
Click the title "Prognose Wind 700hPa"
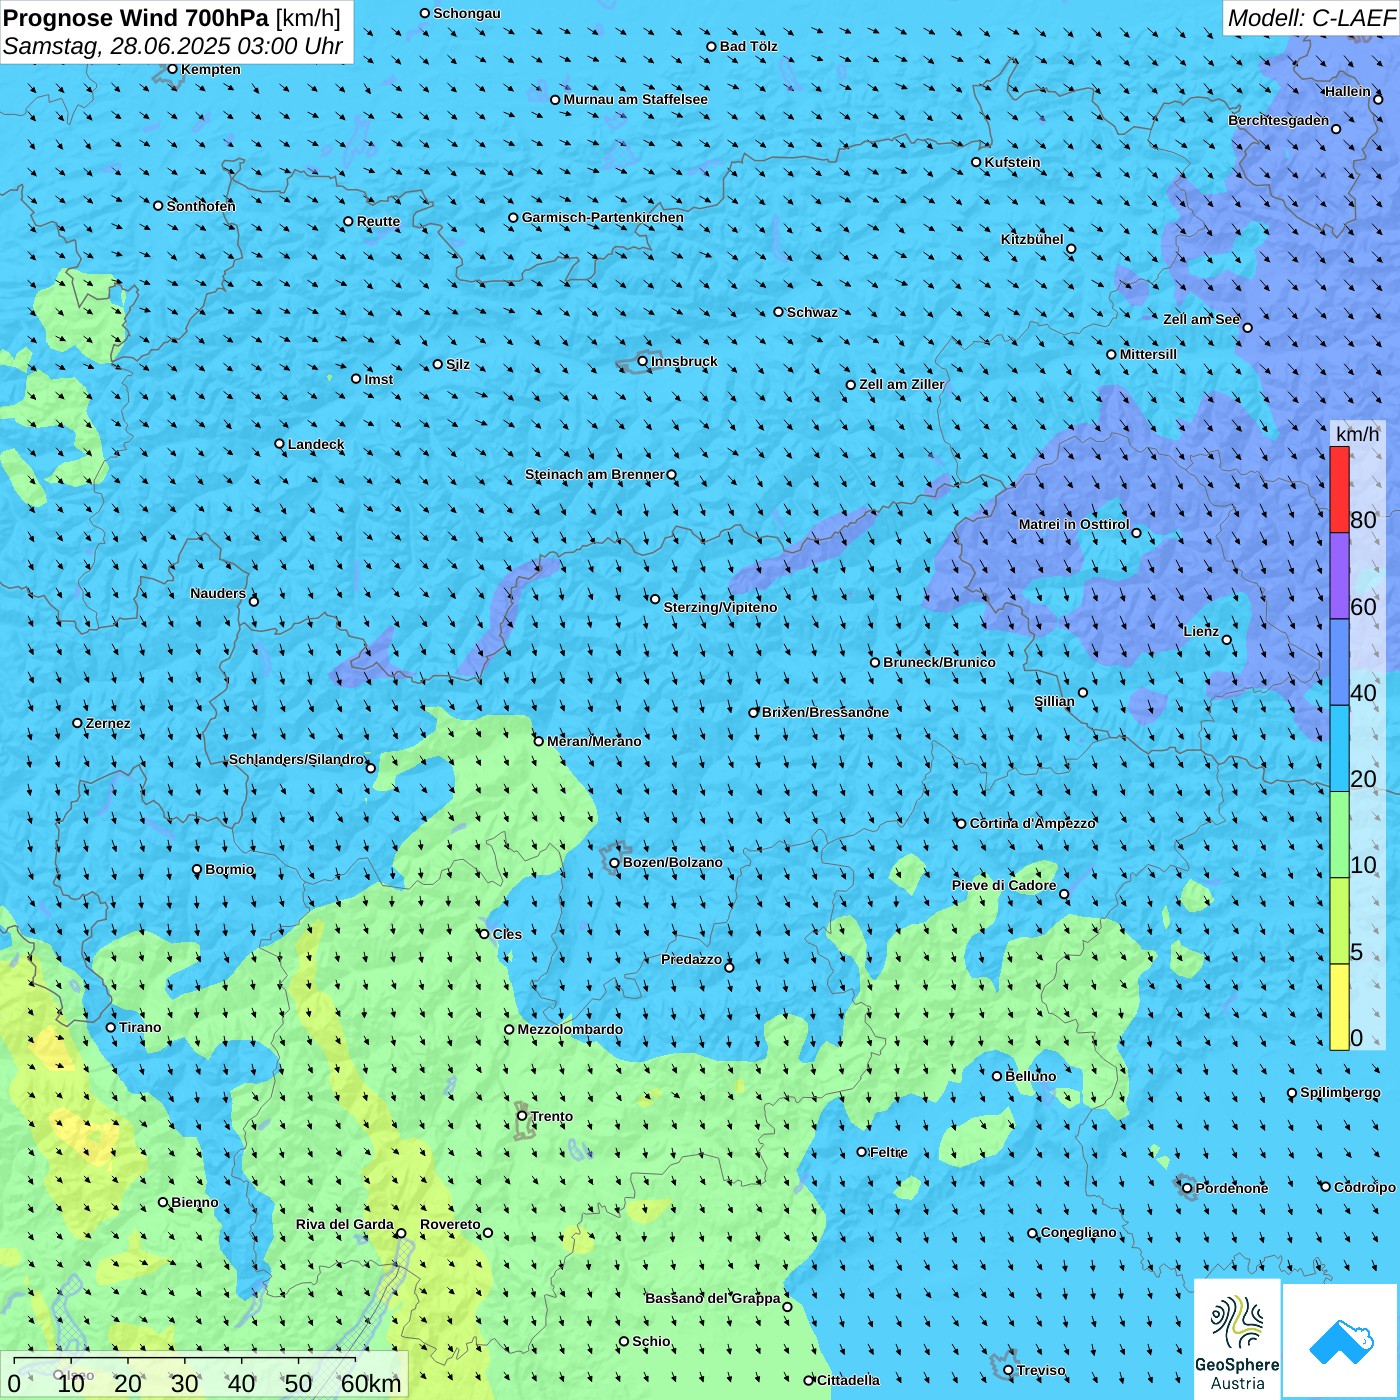coord(136,18)
